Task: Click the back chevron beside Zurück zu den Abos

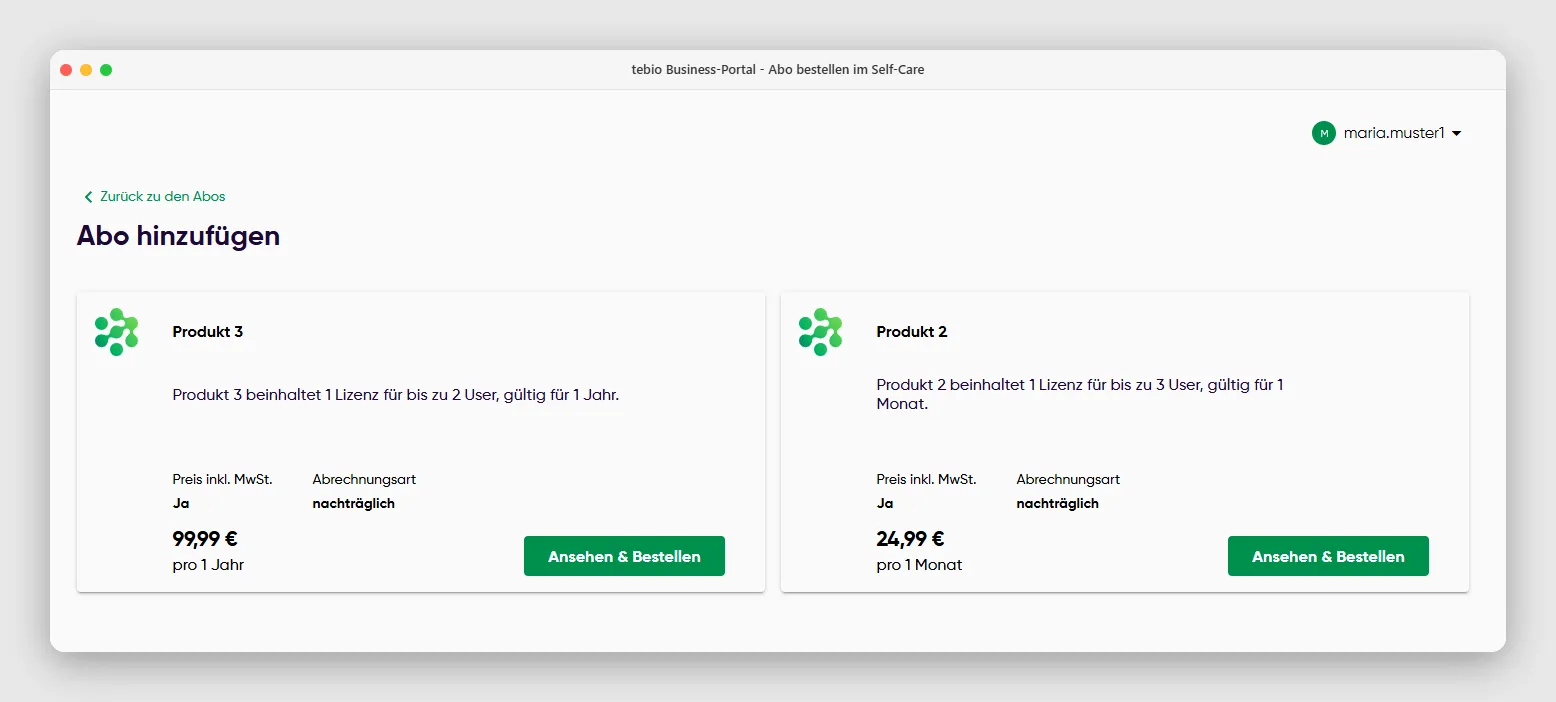Action: 88,197
